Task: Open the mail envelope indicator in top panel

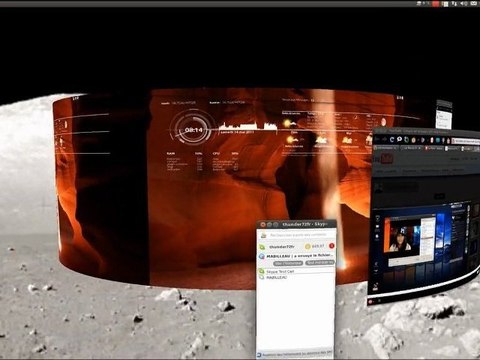Action: pyautogui.click(x=474, y=3)
